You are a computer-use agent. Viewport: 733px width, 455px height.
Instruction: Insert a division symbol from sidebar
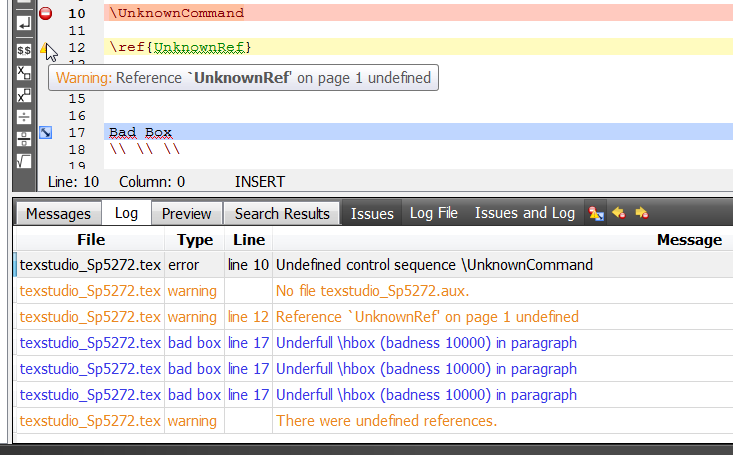pyautogui.click(x=24, y=118)
